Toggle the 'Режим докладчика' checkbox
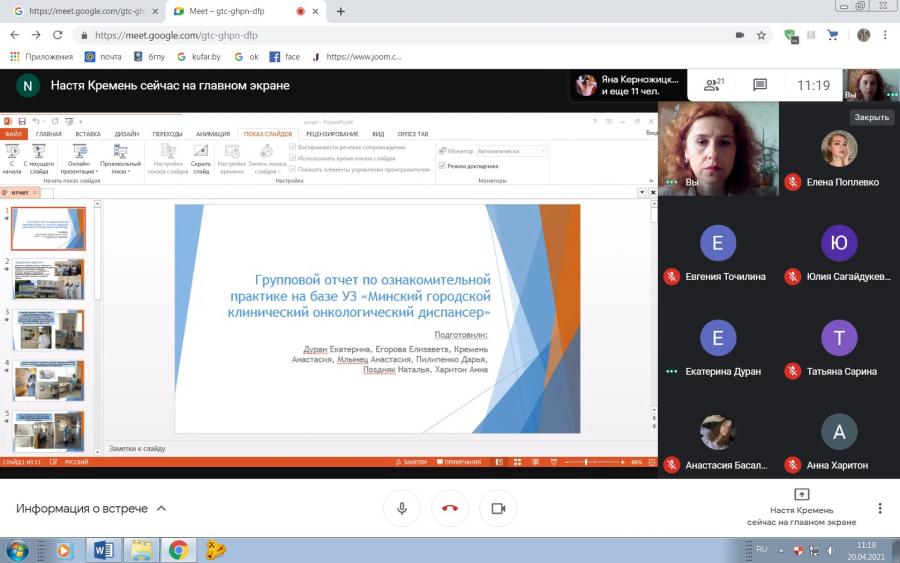The width and height of the screenshot is (900, 563). coord(443,166)
